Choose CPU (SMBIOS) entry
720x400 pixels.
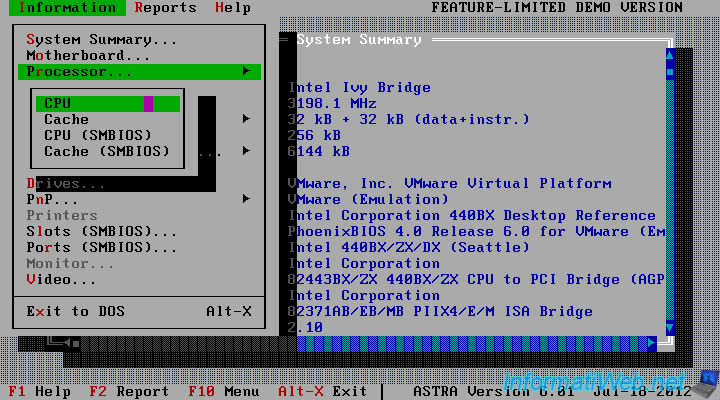coord(98,135)
